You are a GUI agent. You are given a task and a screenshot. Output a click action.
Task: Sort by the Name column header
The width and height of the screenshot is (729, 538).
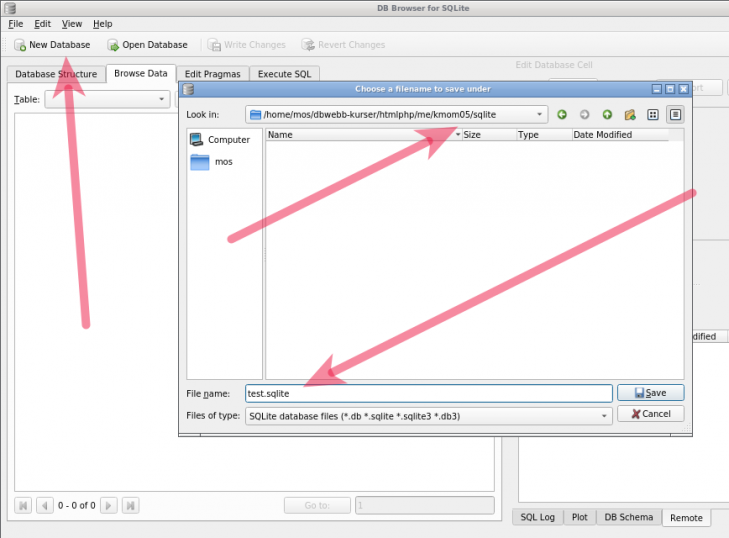pyautogui.click(x=364, y=135)
